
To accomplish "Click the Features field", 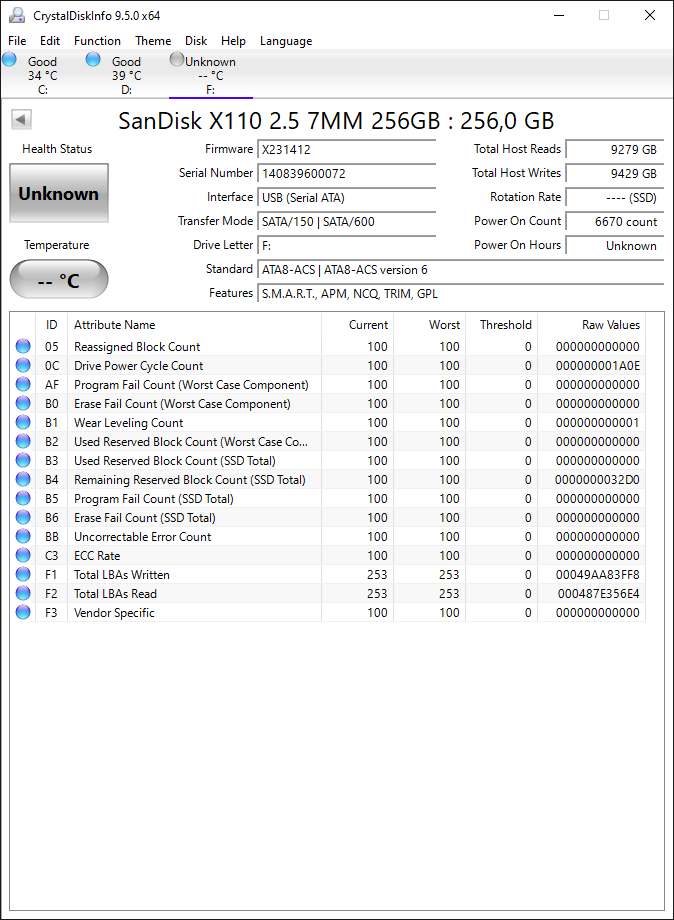I will pyautogui.click(x=460, y=294).
